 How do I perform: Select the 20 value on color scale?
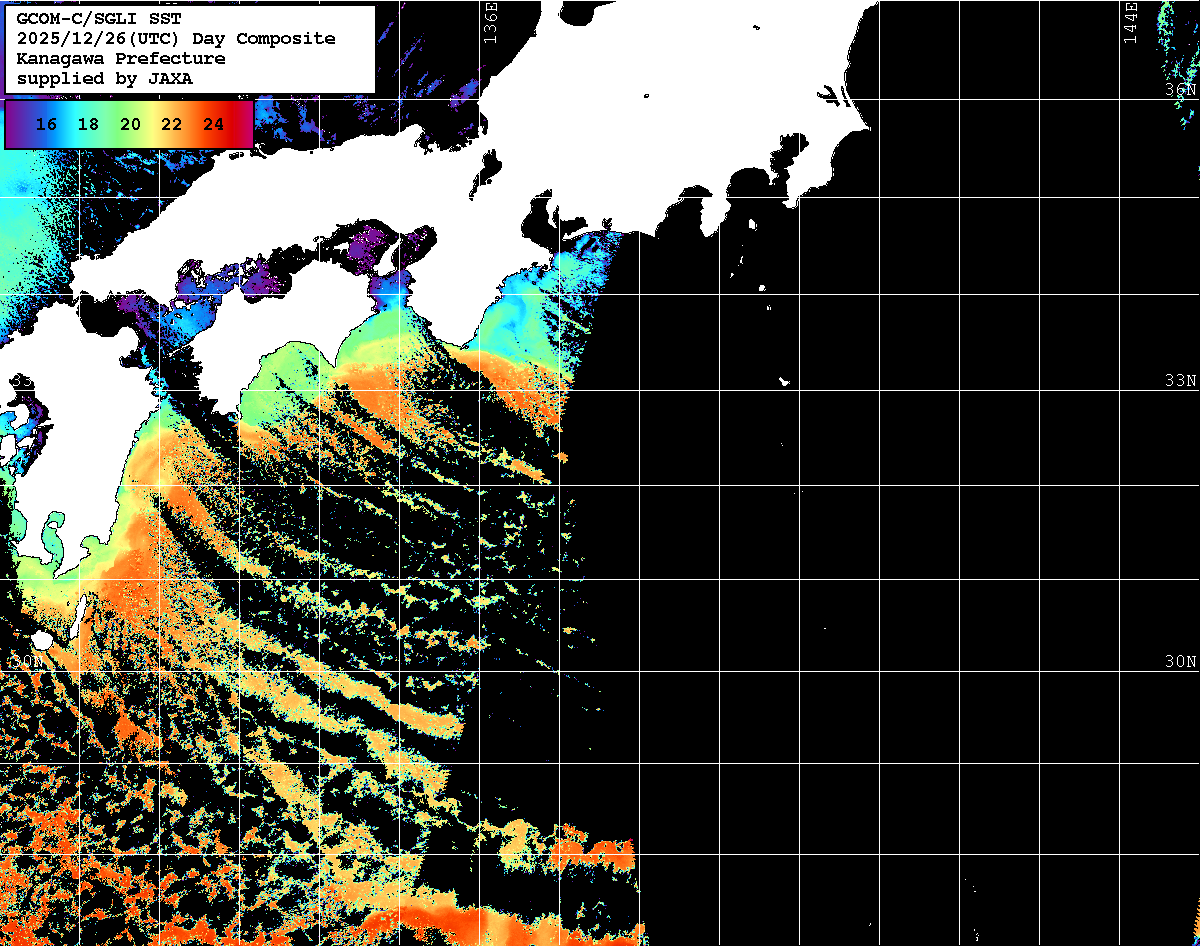129,125
